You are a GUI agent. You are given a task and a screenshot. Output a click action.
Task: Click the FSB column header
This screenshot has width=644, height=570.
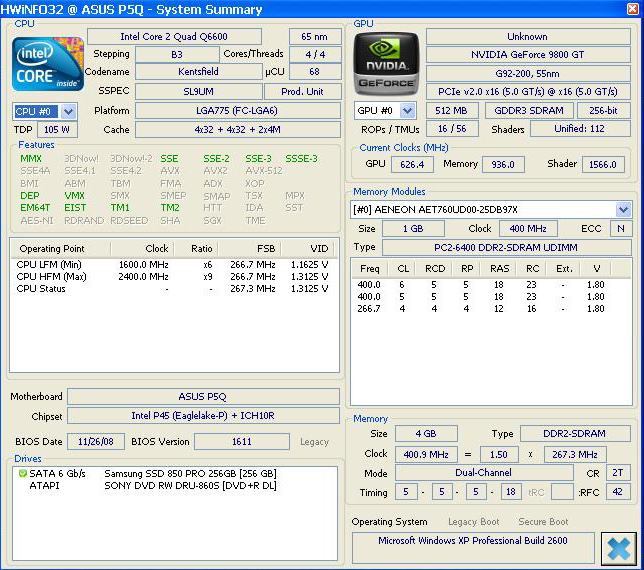point(250,248)
